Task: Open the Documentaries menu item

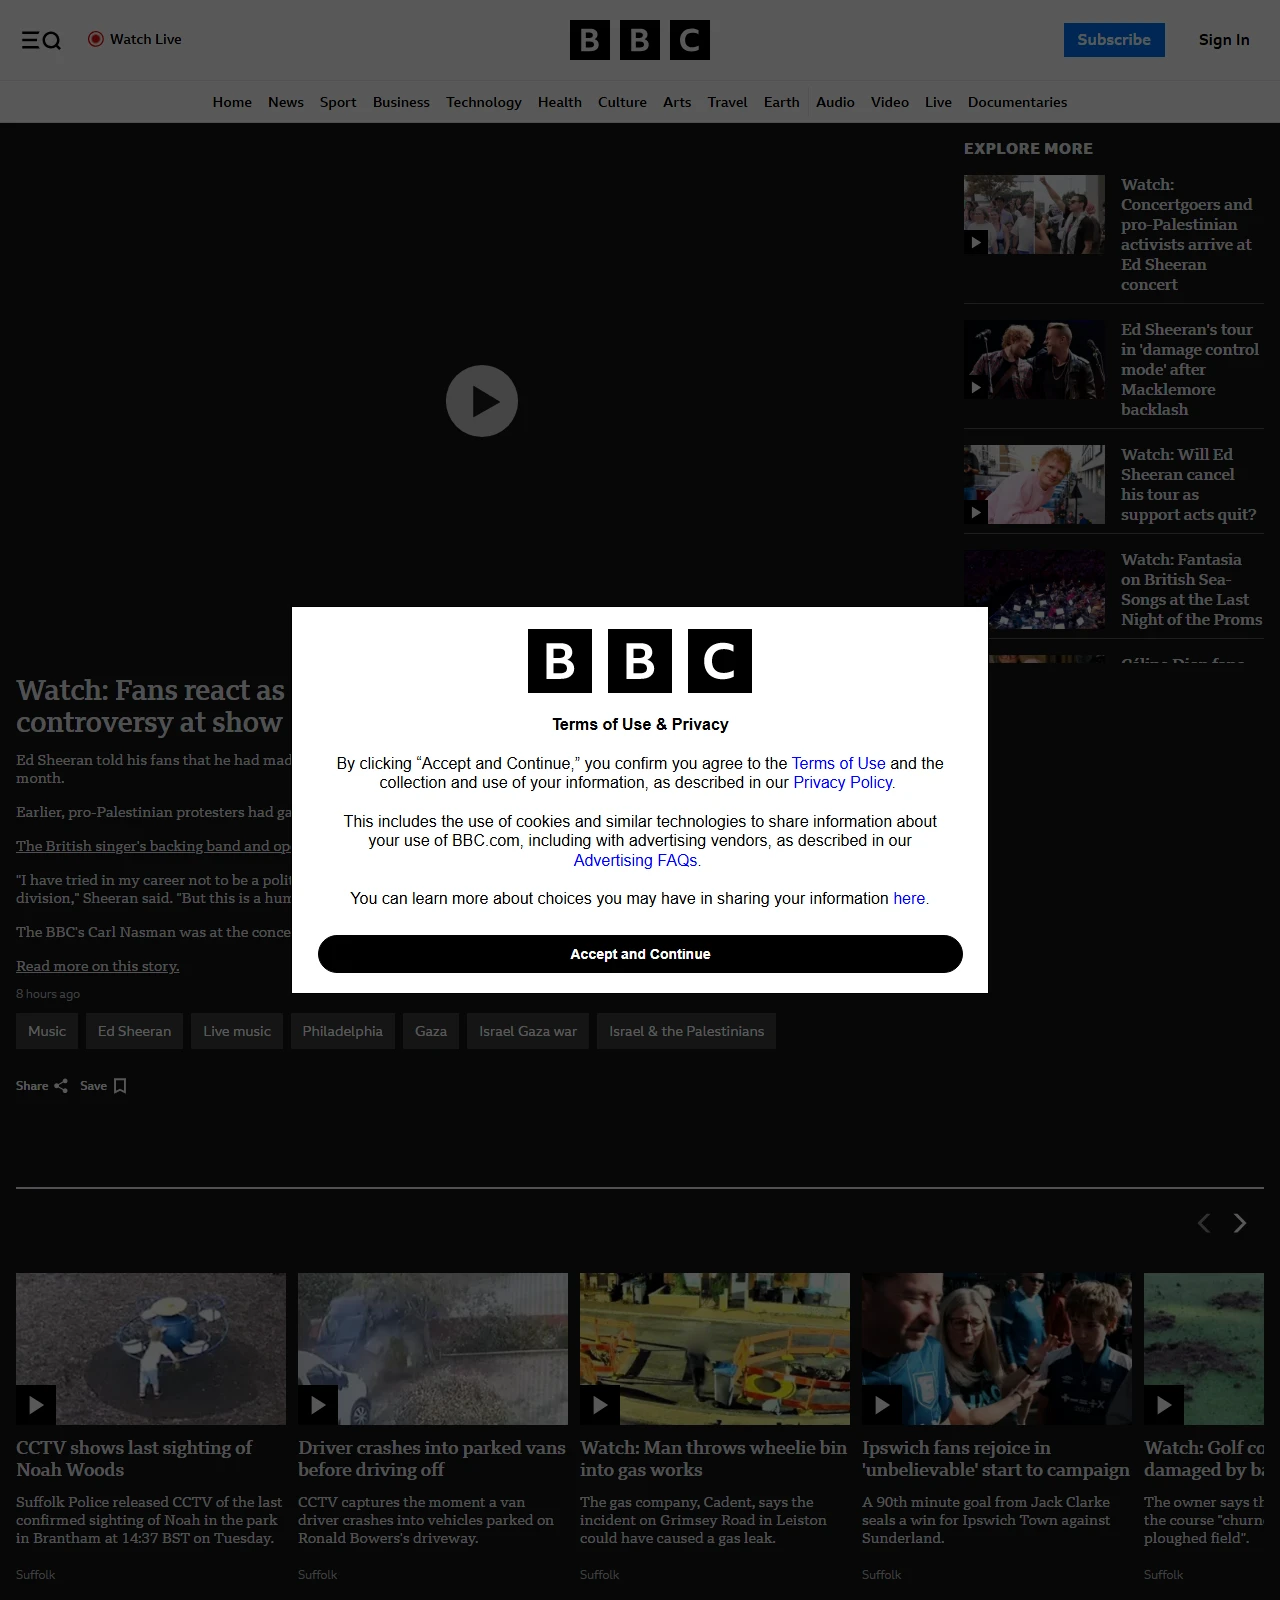Action: 1018,102
